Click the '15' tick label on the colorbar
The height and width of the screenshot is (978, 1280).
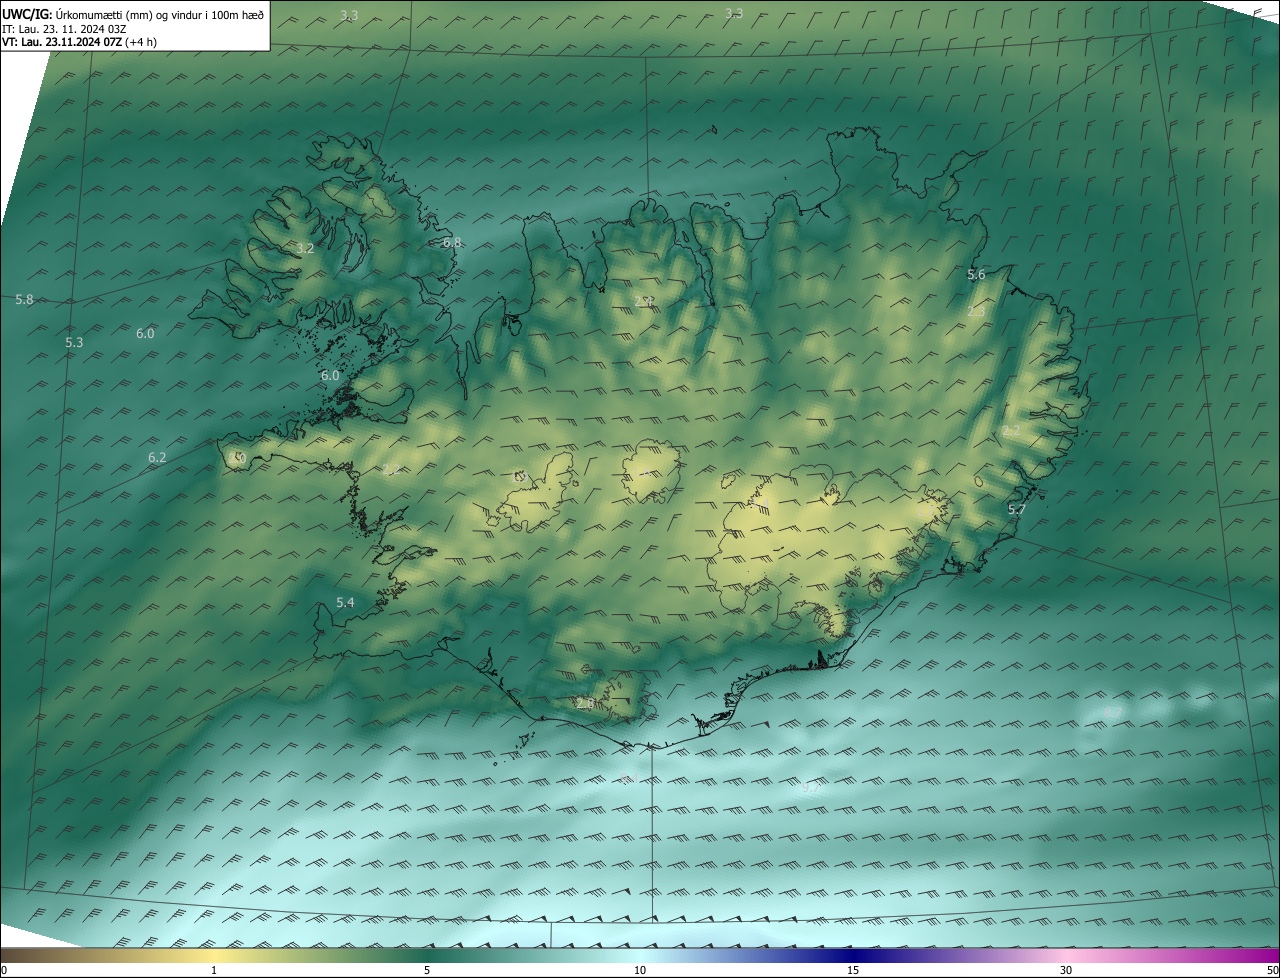(x=853, y=970)
